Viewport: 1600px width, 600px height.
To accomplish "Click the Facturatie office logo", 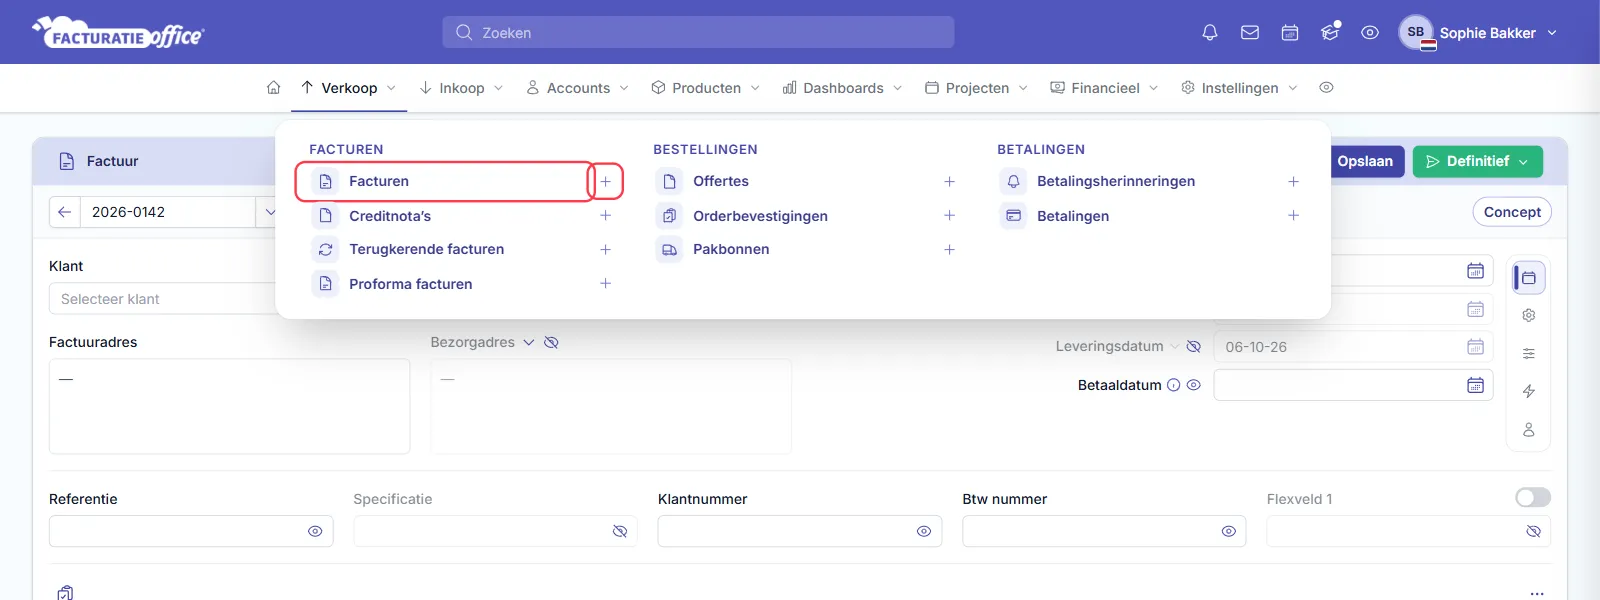I will [x=118, y=32].
